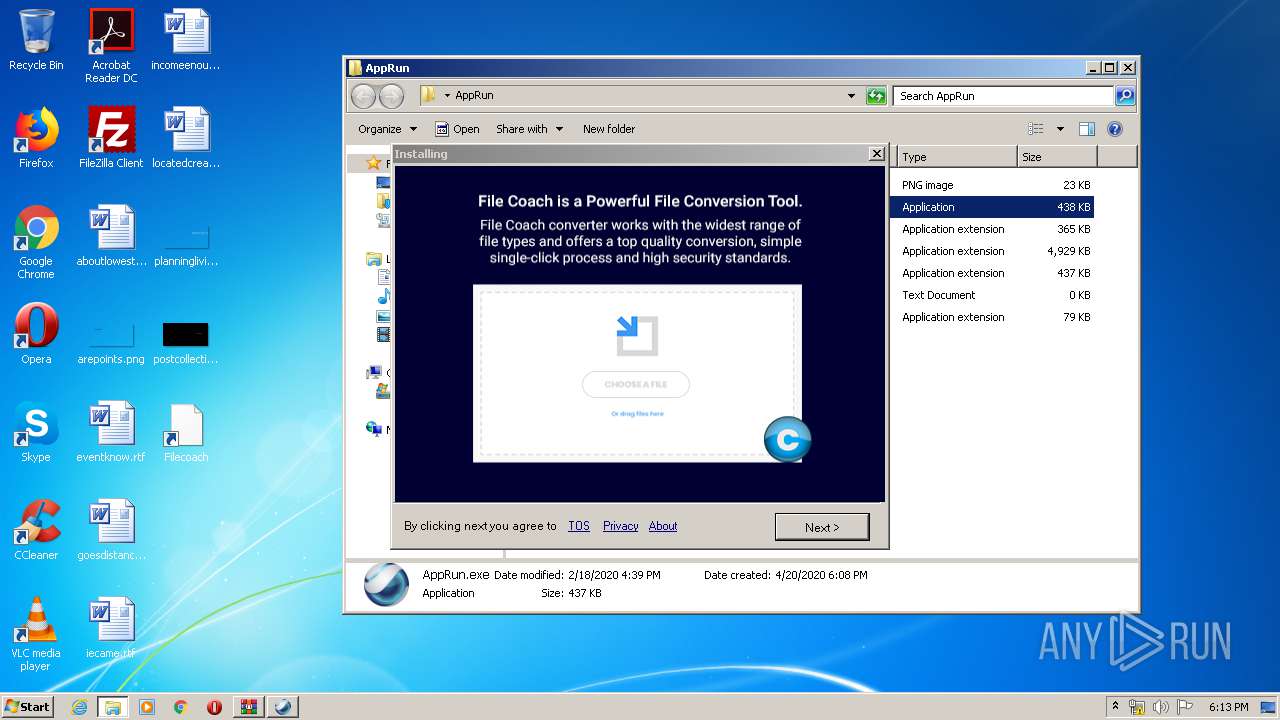This screenshot has height=720, width=1280.
Task: Click the eventknow.rtf desktop file
Action: pos(111,432)
